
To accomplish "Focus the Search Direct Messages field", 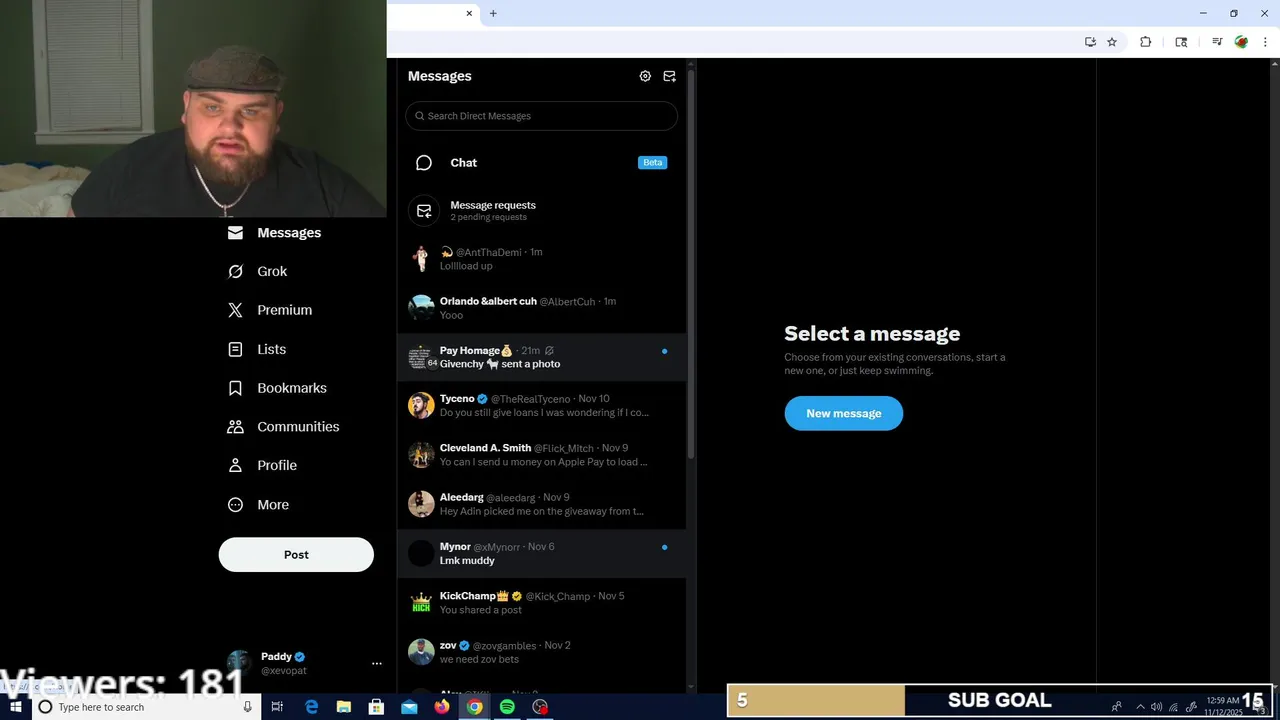I will coord(541,116).
